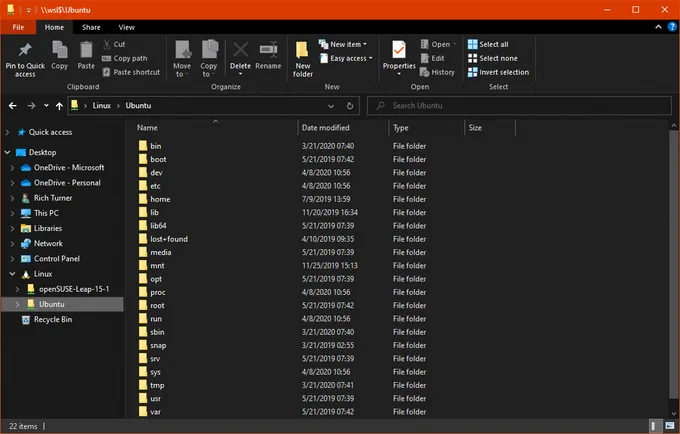Click Copy path command

125,58
